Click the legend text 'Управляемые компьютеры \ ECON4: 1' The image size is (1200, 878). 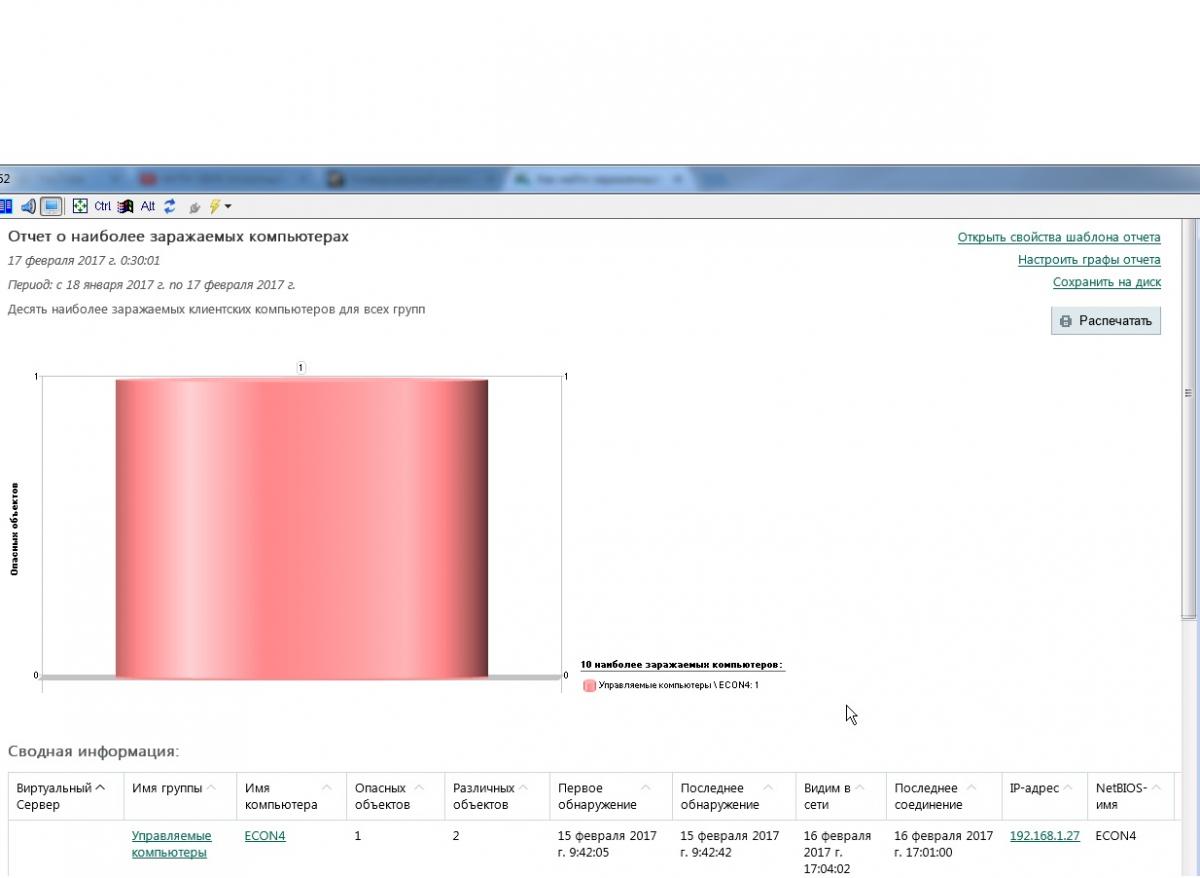click(678, 685)
